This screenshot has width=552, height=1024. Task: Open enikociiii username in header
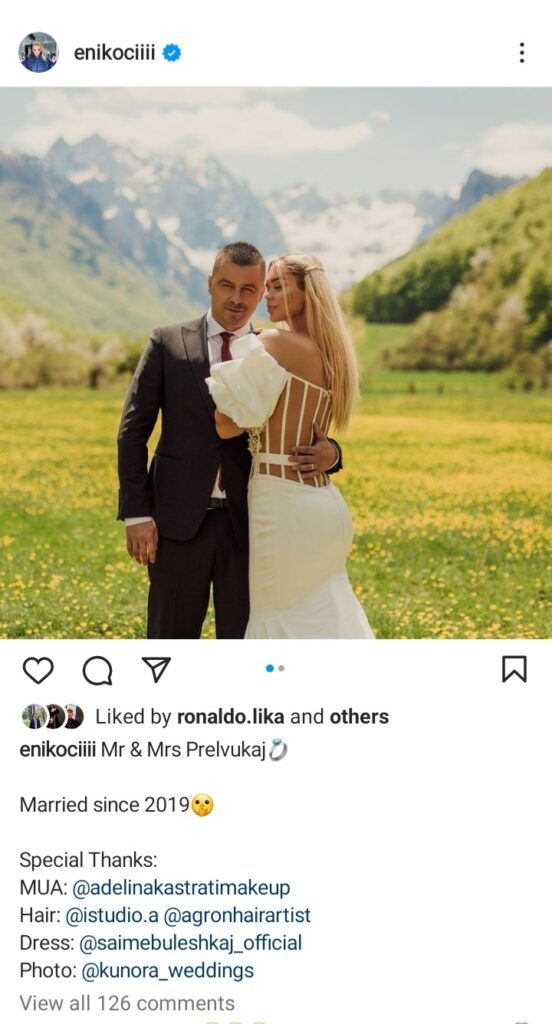[x=114, y=53]
